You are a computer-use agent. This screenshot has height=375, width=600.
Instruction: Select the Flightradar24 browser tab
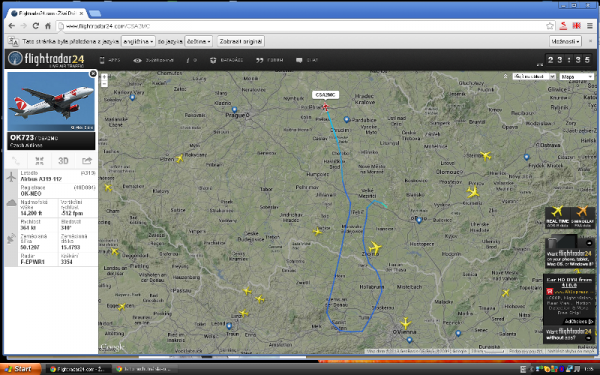(x=46, y=13)
